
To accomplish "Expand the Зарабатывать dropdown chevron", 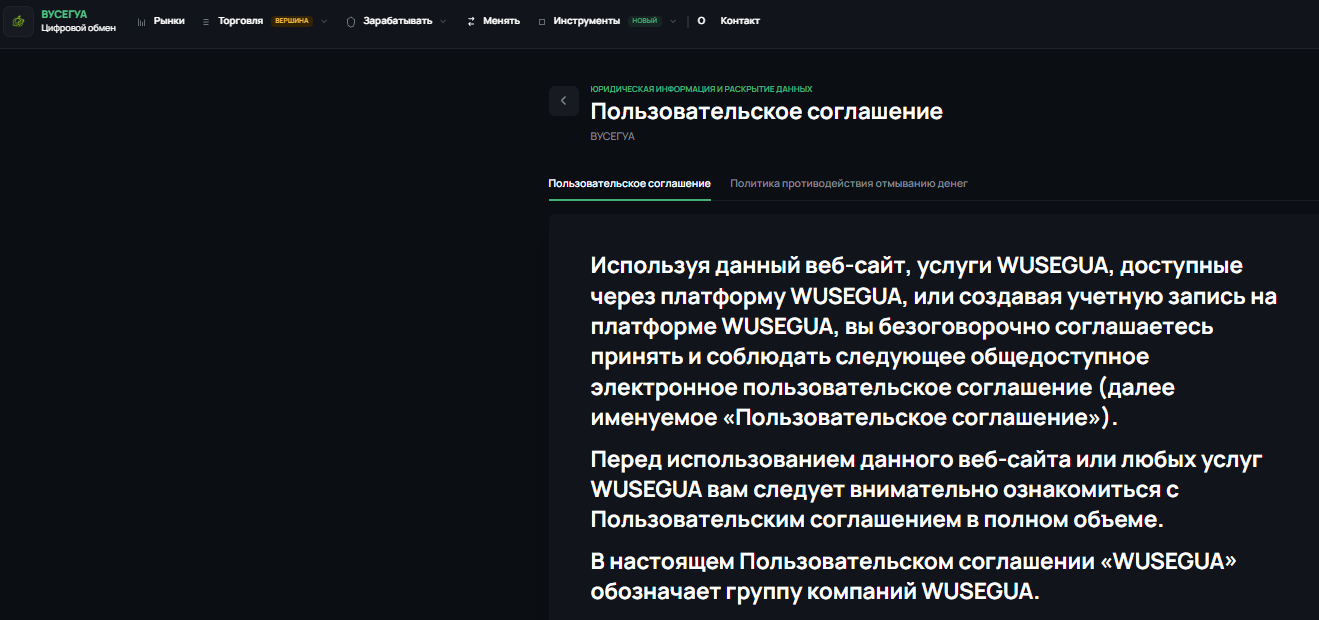I will pos(443,21).
